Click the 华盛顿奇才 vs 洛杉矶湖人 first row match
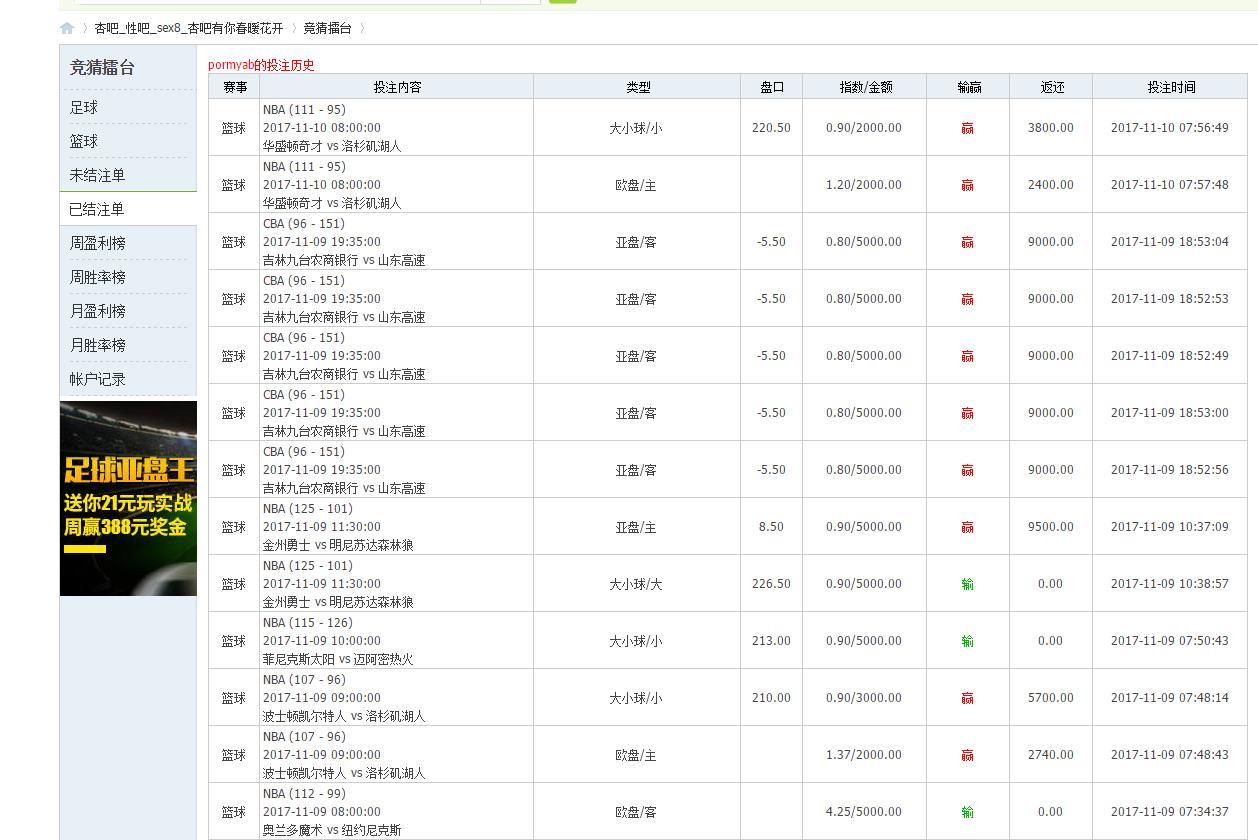Viewport: 1258px width, 840px height. coord(332,146)
